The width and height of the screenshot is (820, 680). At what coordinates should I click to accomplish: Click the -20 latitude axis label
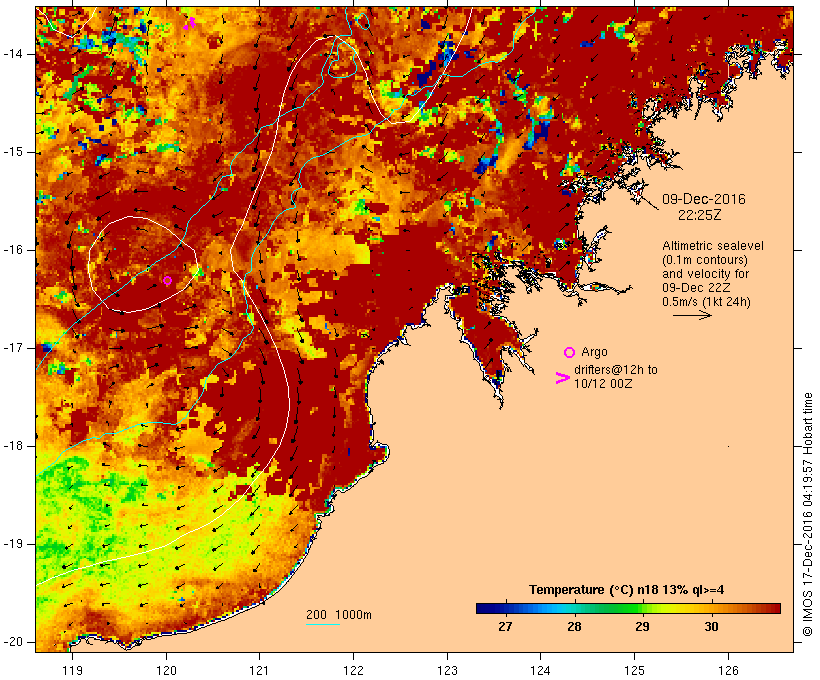pyautogui.click(x=13, y=642)
